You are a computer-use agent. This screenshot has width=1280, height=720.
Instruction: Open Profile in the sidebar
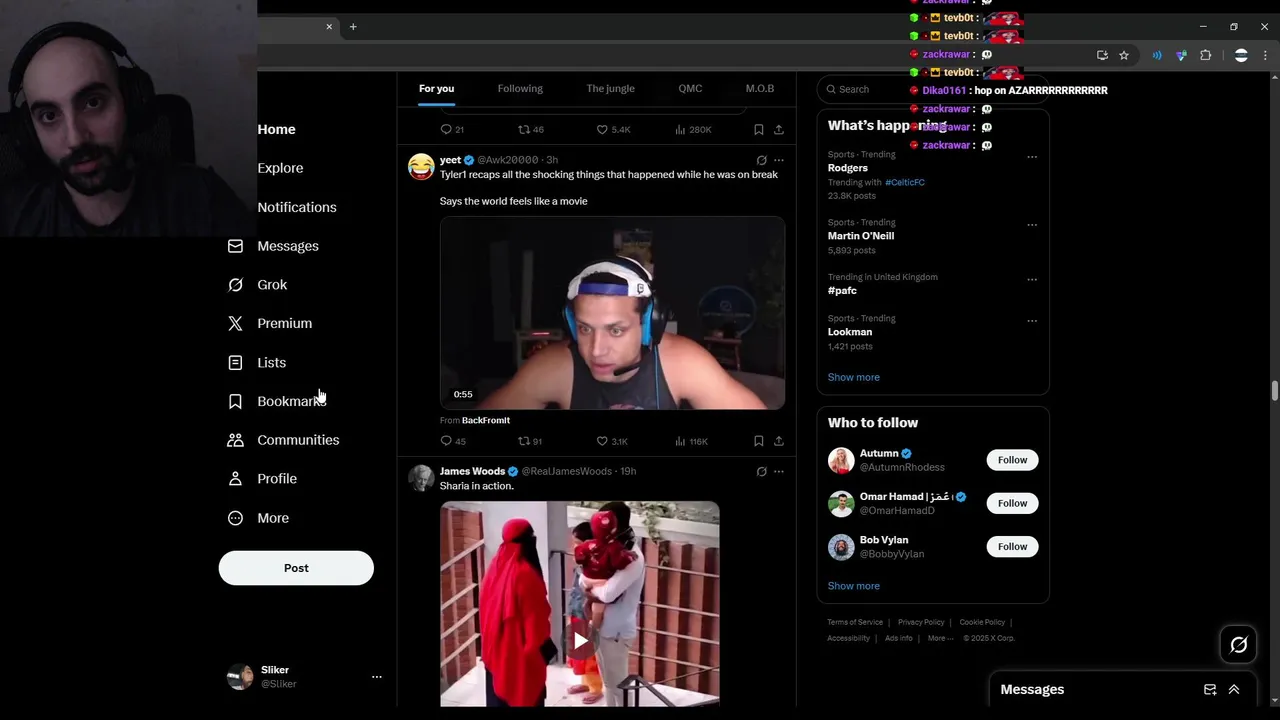[262, 479]
